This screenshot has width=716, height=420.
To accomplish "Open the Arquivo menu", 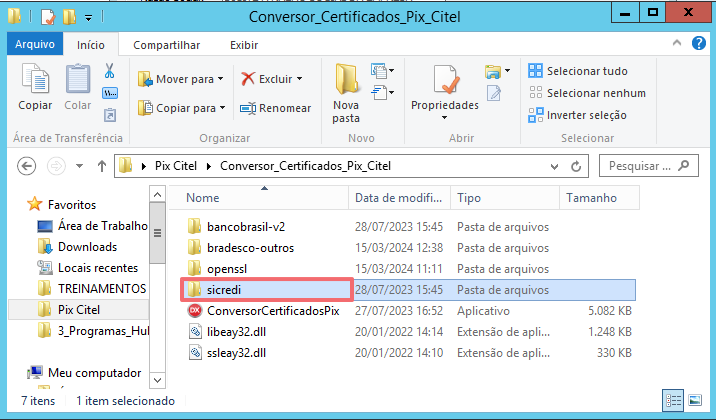I will [35, 44].
